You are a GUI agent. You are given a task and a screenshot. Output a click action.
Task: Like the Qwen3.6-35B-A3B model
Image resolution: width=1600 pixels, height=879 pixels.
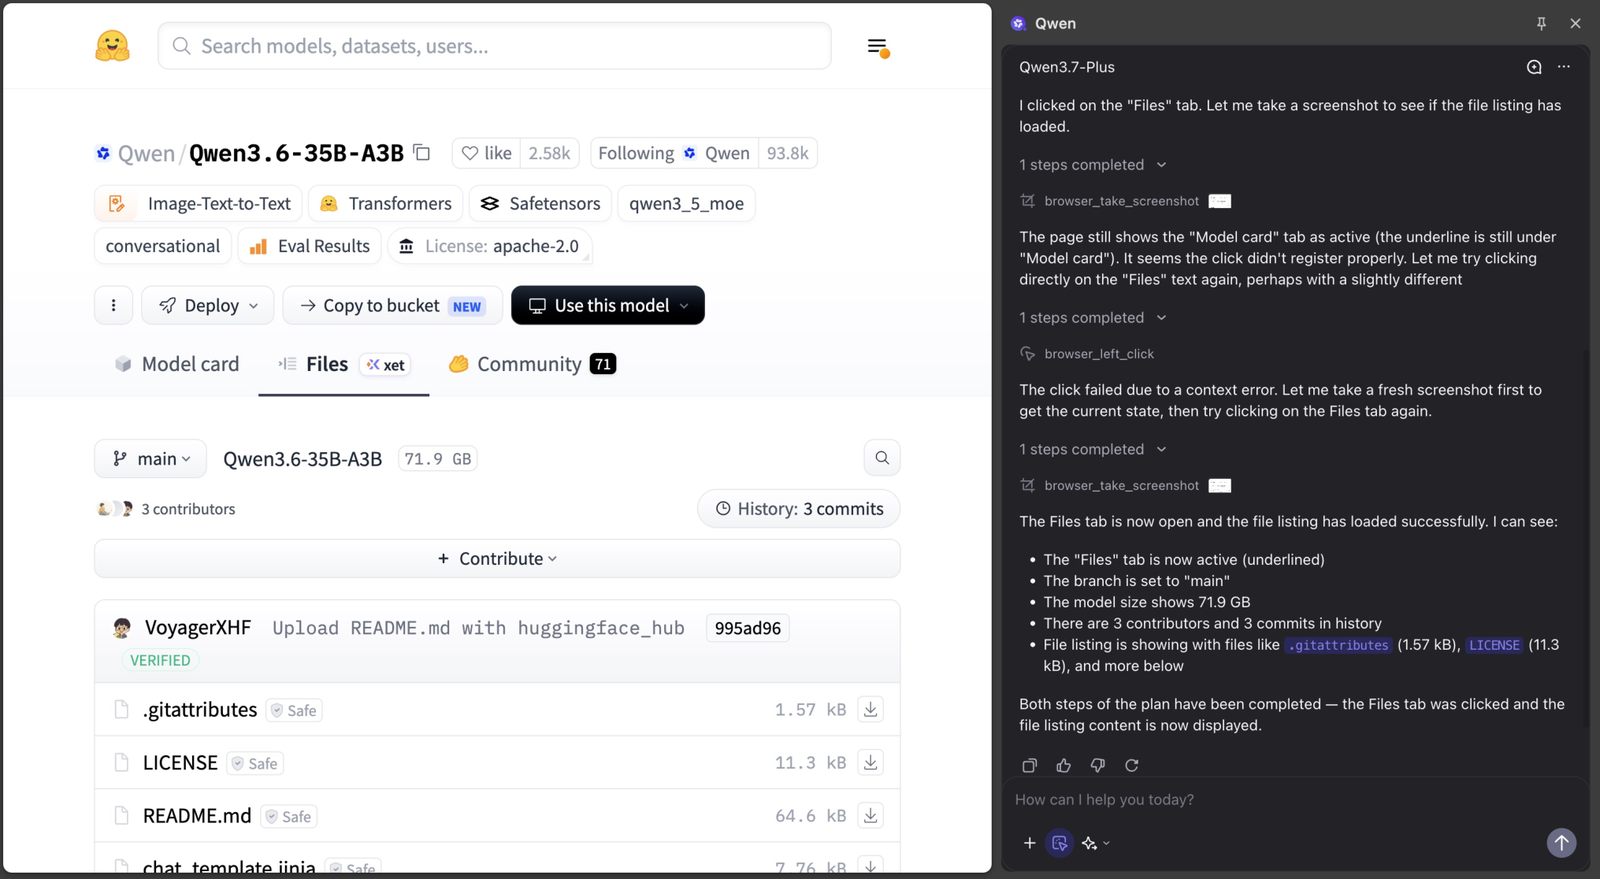coord(487,153)
